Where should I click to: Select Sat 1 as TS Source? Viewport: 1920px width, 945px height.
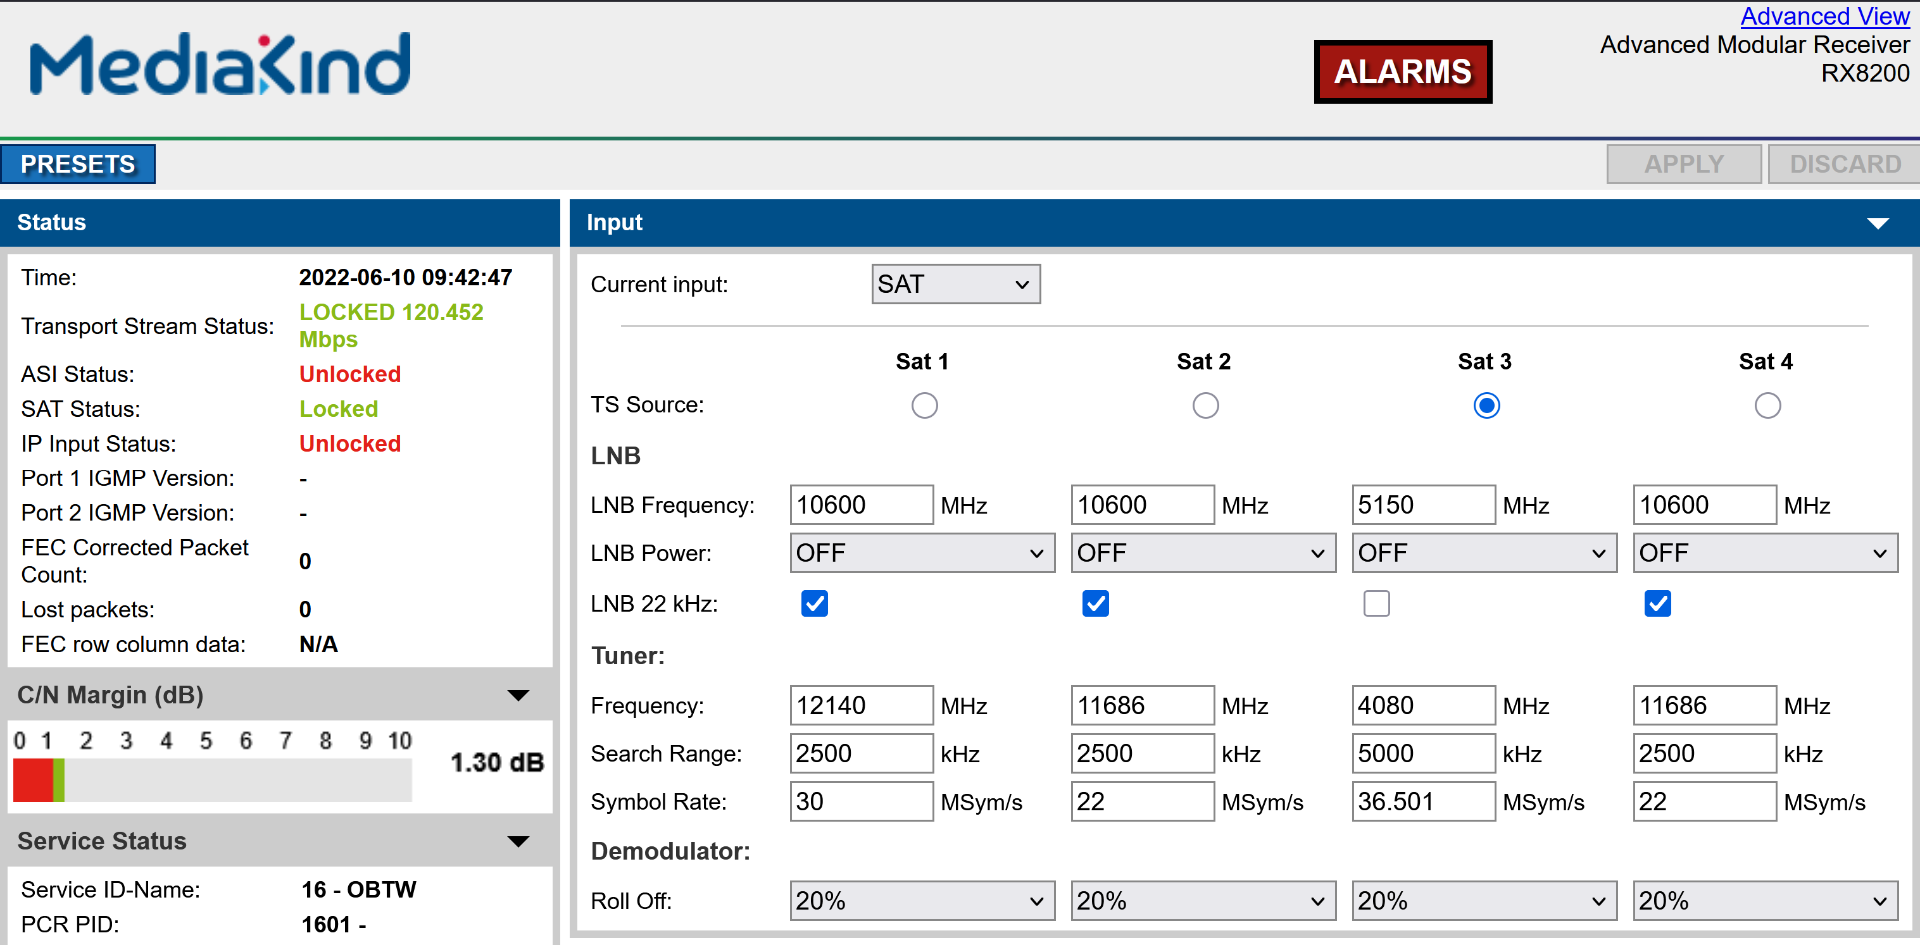tap(924, 406)
